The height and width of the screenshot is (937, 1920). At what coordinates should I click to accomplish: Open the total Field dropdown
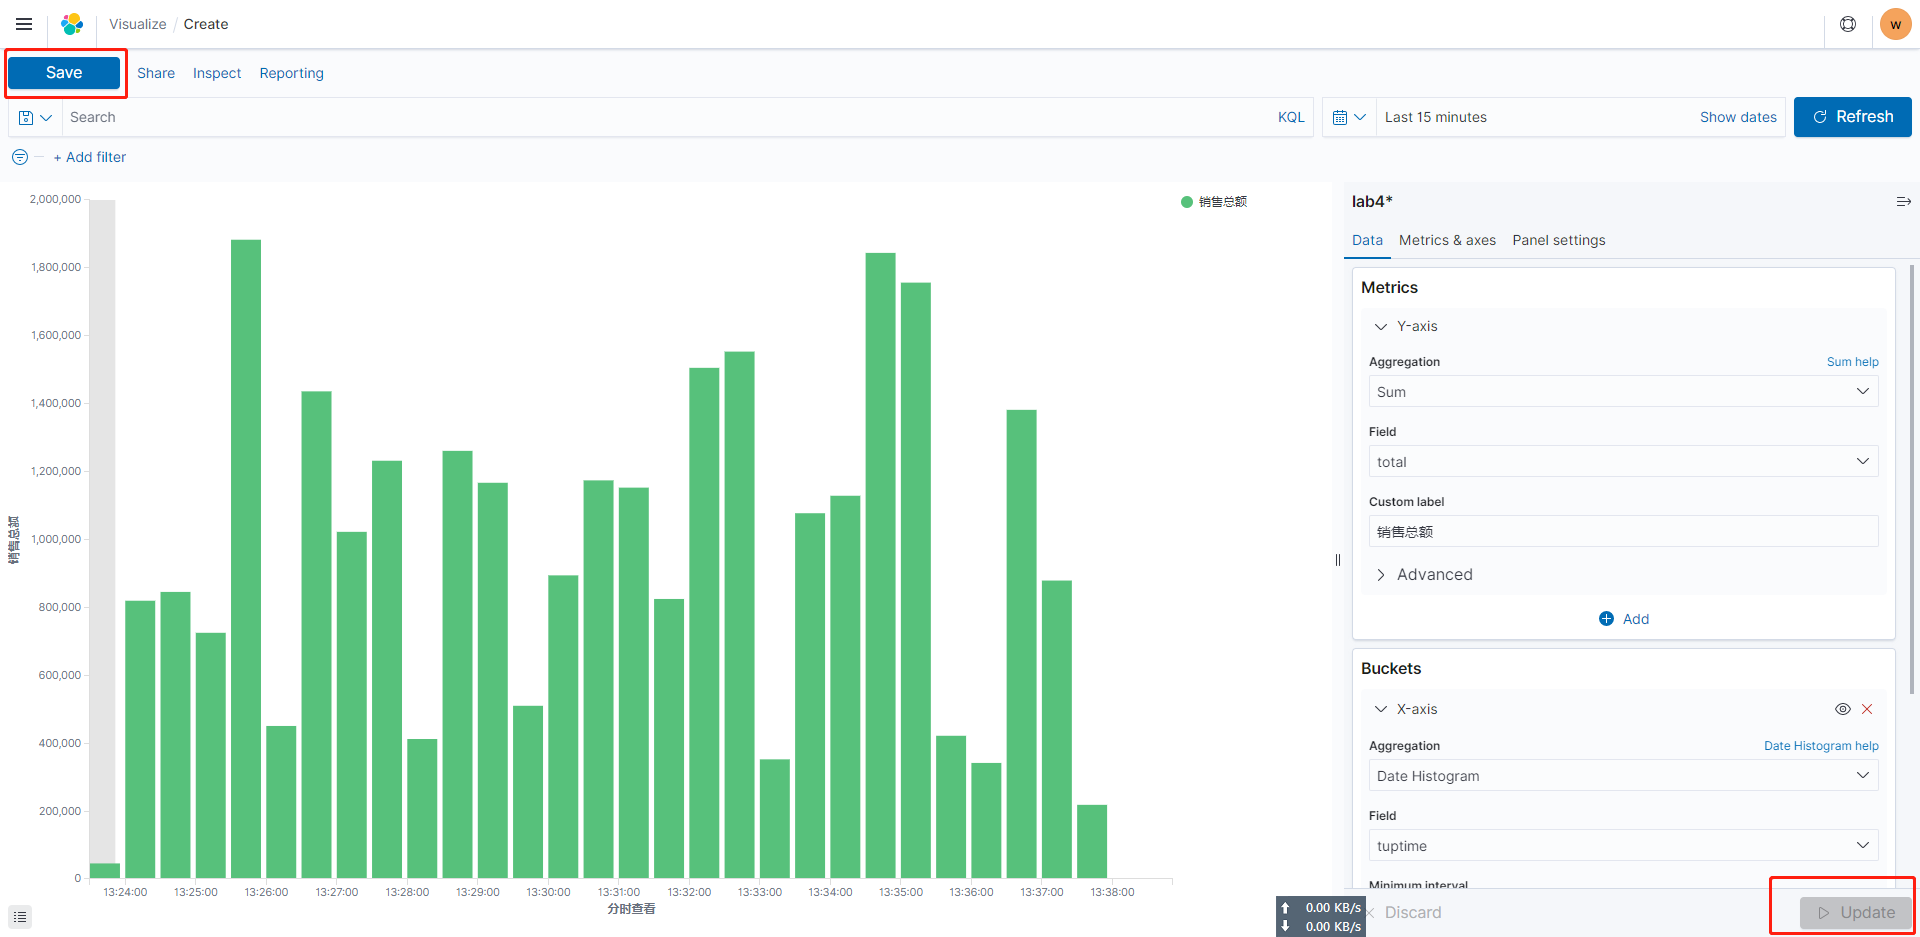tap(1623, 462)
